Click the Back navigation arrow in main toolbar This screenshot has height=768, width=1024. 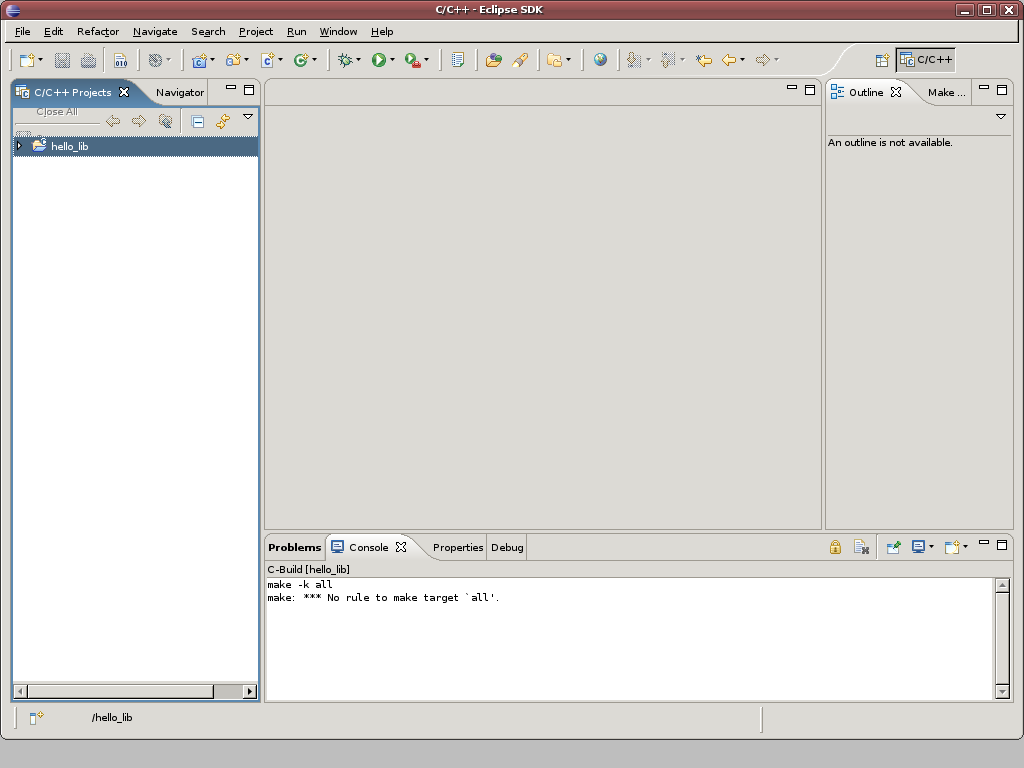pyautogui.click(x=729, y=60)
